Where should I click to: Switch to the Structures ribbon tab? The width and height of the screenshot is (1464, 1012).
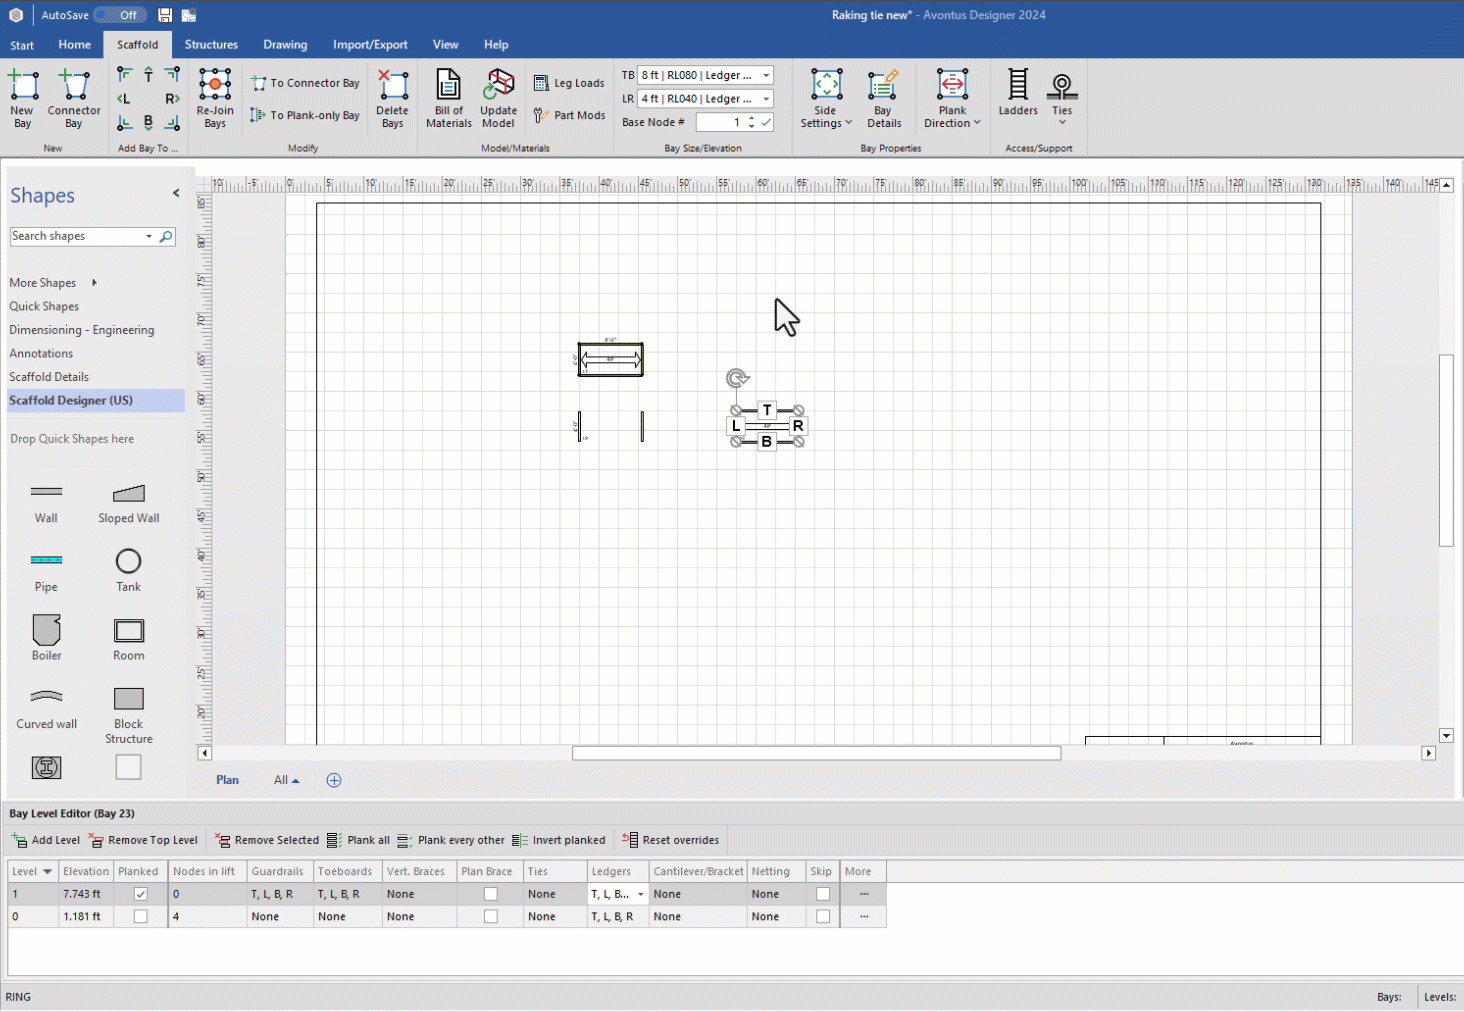pos(211,45)
